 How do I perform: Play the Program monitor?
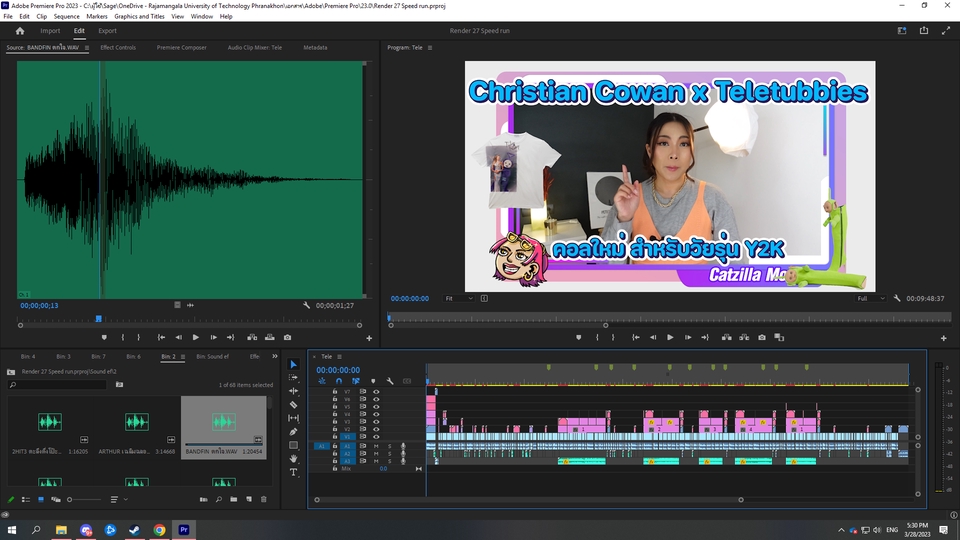pos(670,337)
